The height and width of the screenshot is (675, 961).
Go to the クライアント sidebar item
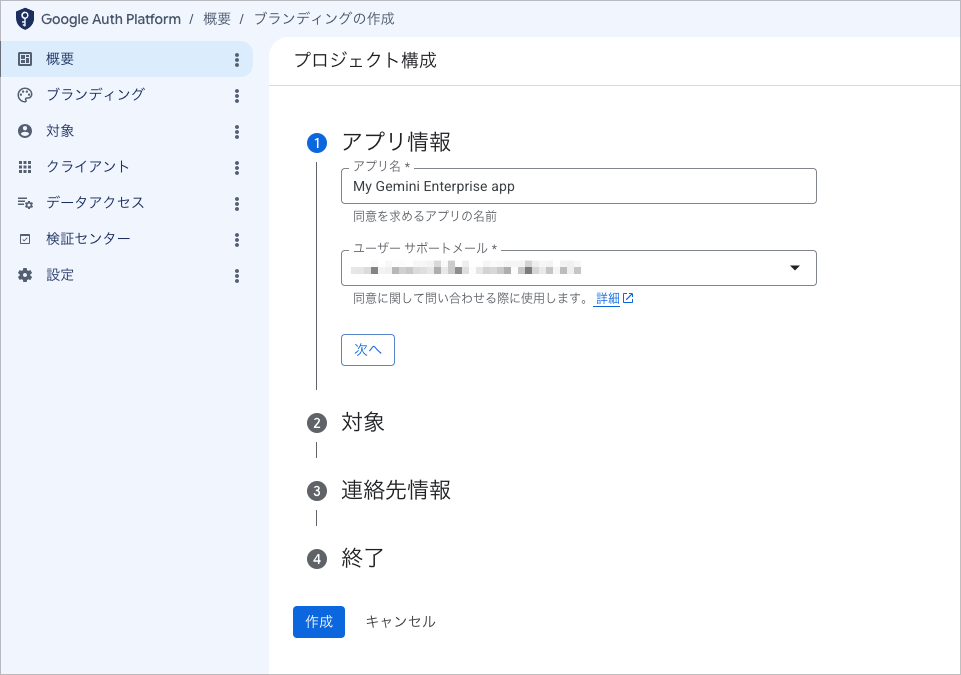(127, 167)
